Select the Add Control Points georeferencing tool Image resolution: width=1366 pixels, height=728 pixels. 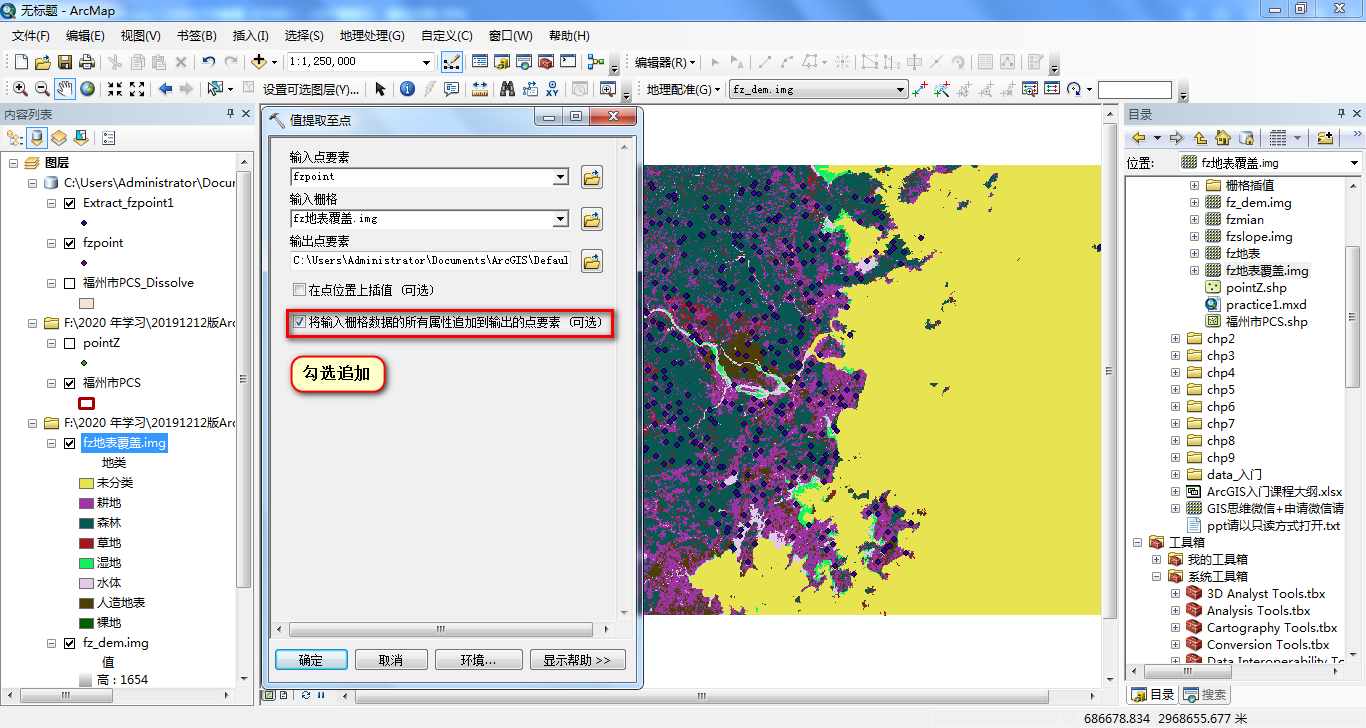click(x=919, y=88)
